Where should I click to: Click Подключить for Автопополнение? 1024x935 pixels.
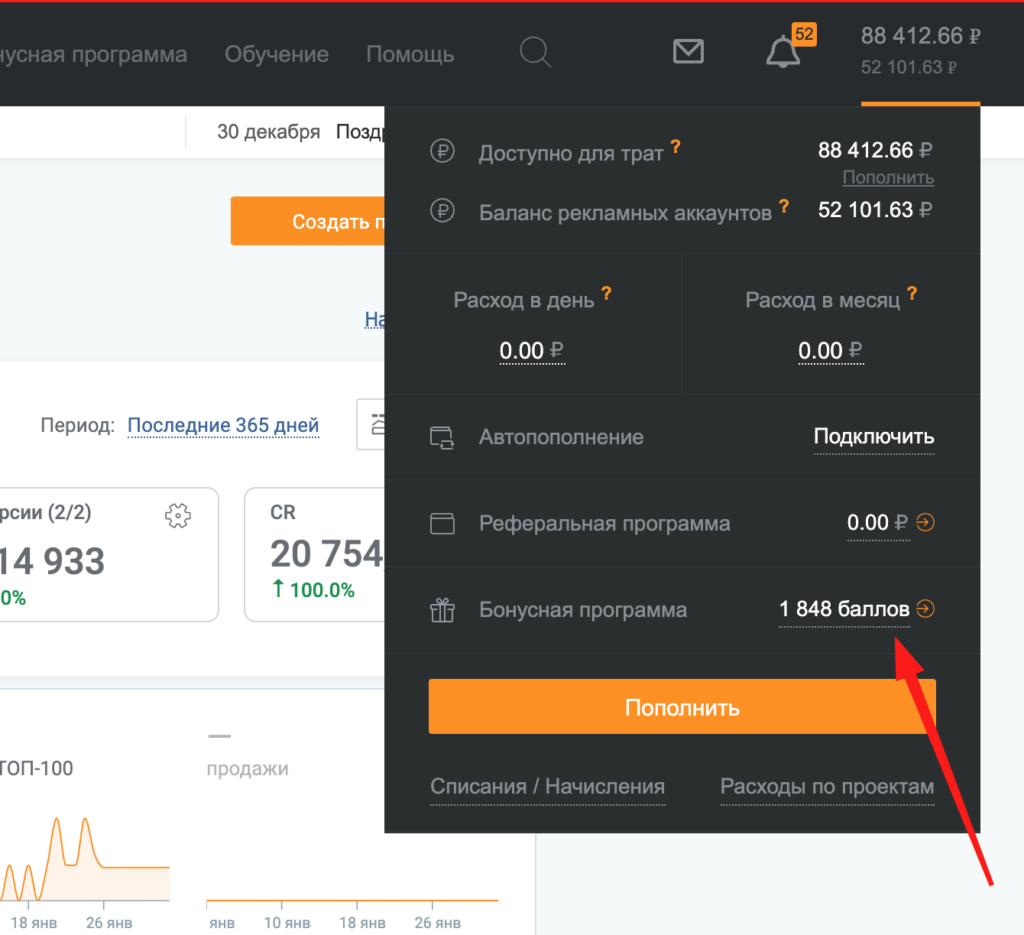pyautogui.click(x=873, y=437)
